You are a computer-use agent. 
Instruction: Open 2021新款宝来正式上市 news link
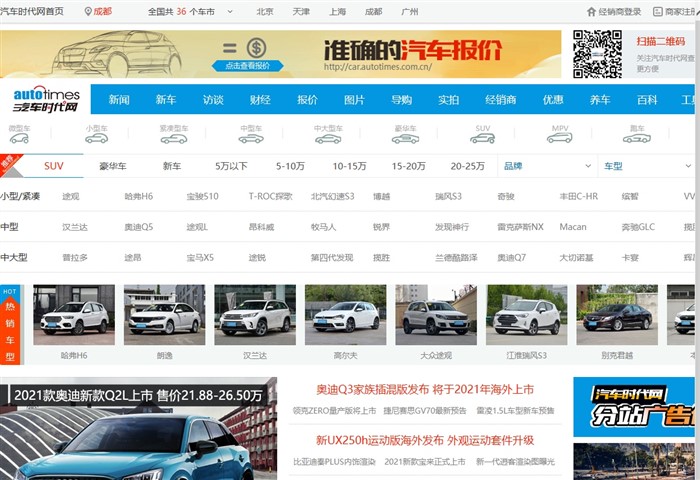pos(425,462)
